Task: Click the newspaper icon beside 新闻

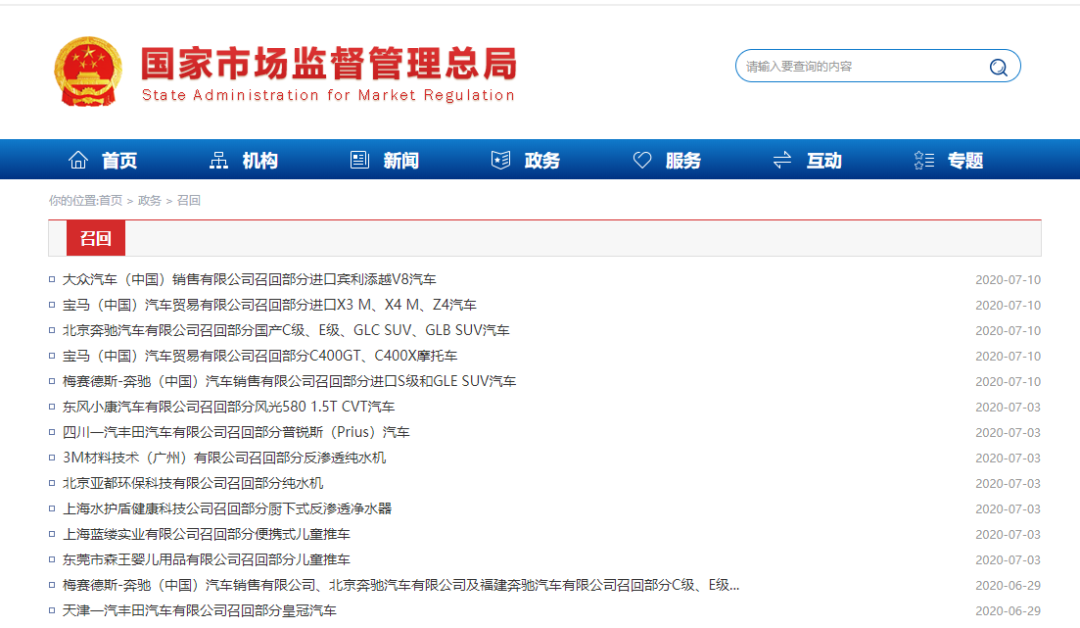Action: 360,160
